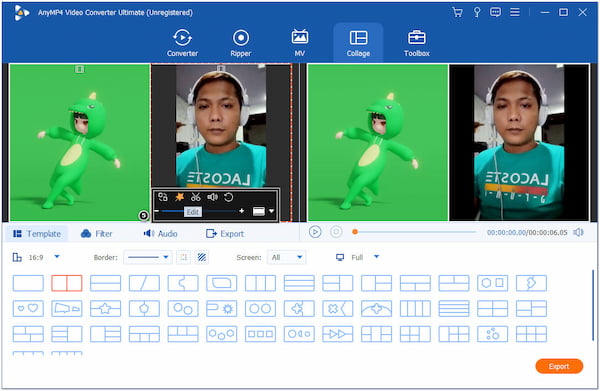This screenshot has height=391, width=600.
Task: Open the Border line style dropdown
Action: coord(148,257)
